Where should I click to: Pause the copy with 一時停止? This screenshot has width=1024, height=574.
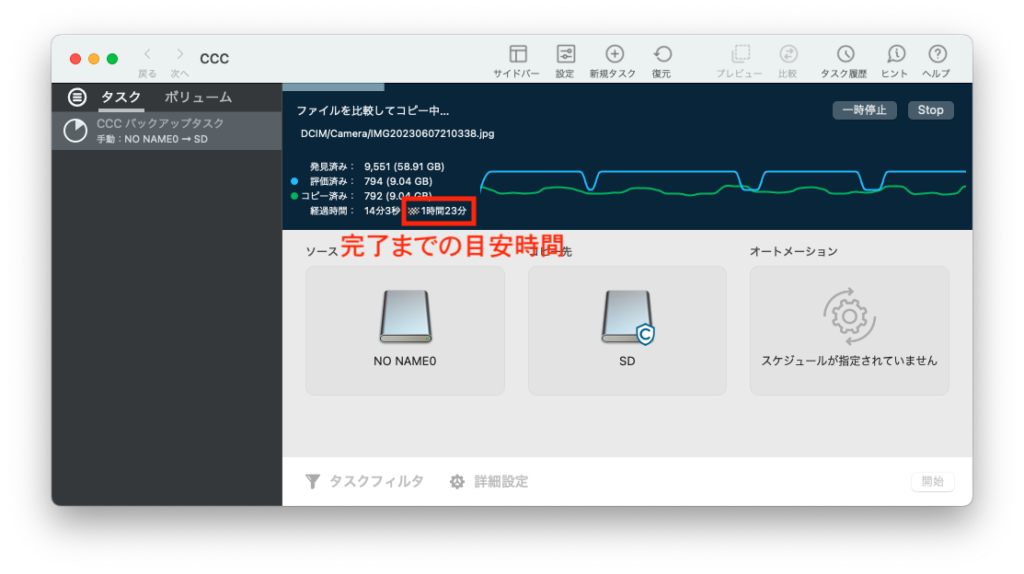coord(864,110)
